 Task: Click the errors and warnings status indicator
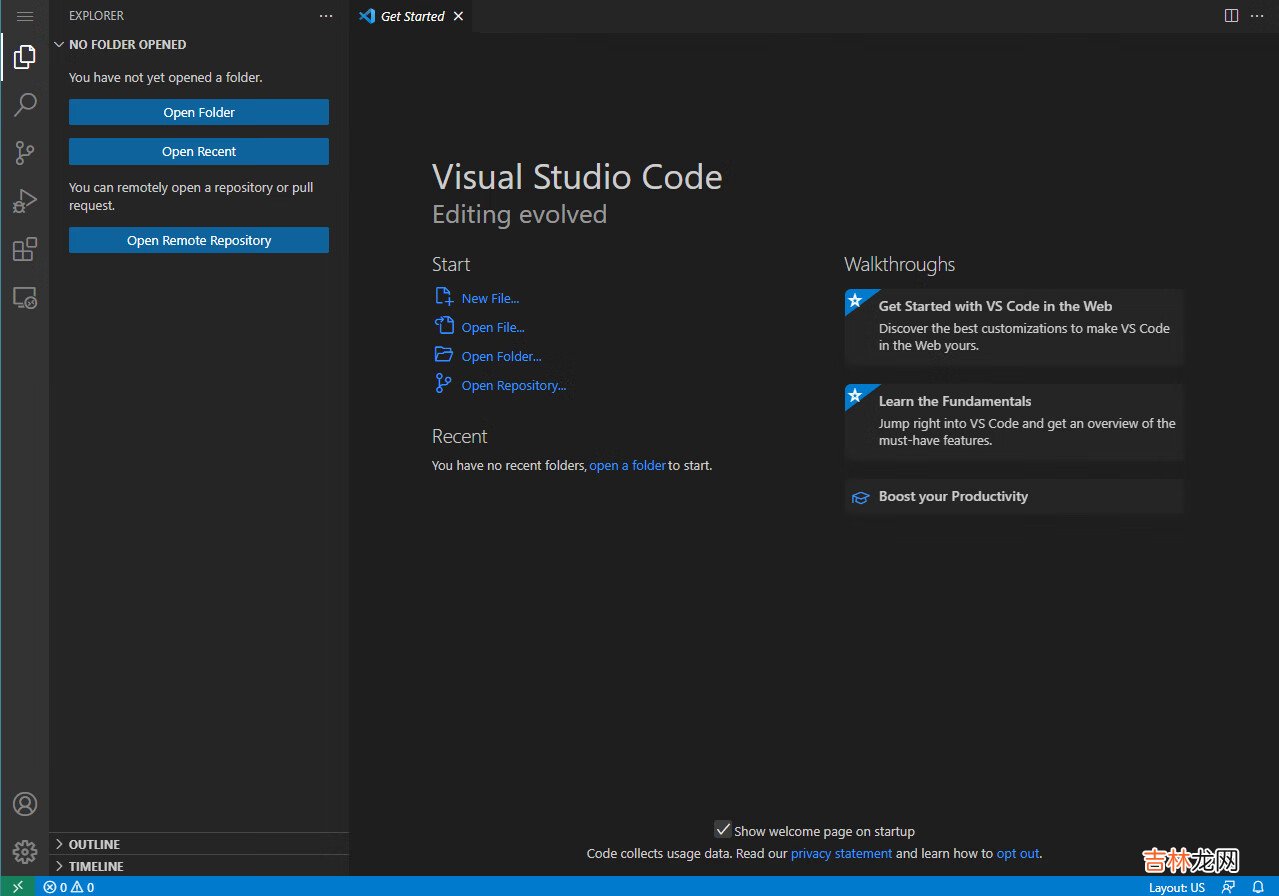point(69,887)
